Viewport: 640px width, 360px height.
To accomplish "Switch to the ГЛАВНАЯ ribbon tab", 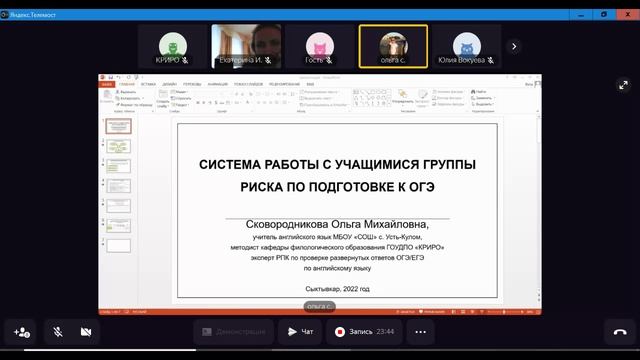I will tap(127, 84).
